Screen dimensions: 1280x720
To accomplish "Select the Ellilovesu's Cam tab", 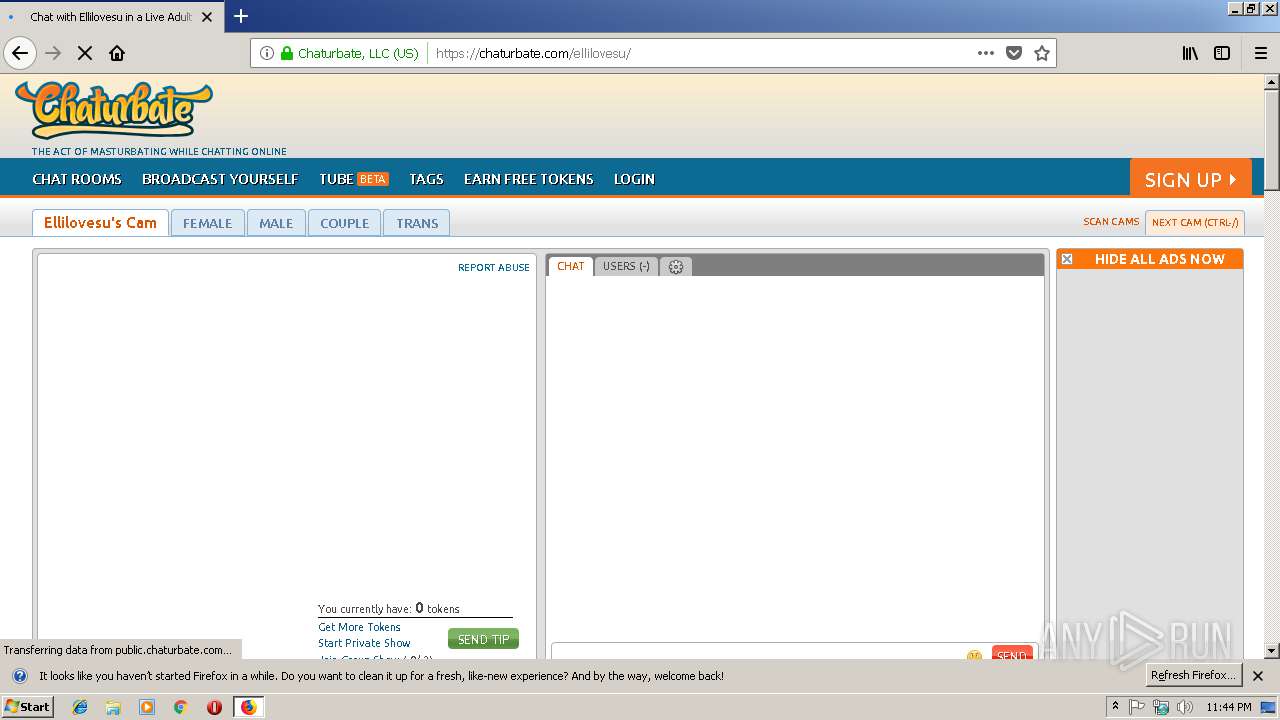I will tap(100, 223).
